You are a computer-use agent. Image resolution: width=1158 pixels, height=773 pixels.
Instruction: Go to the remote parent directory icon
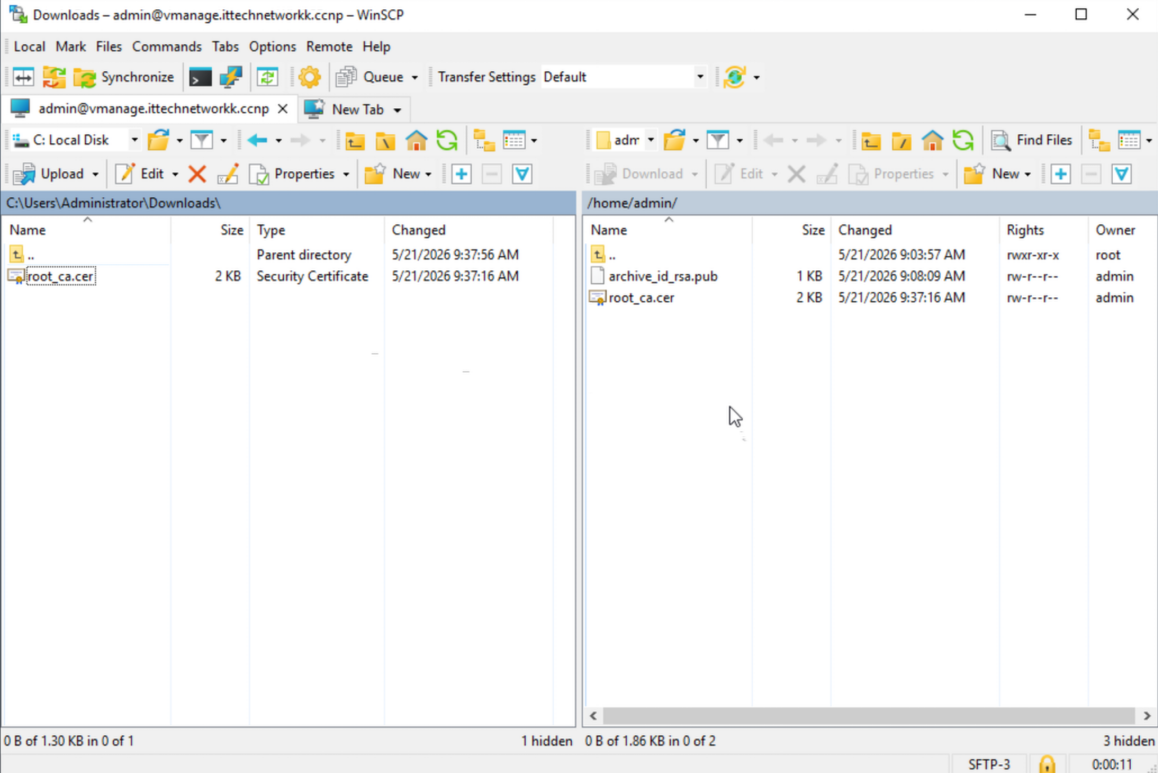871,140
